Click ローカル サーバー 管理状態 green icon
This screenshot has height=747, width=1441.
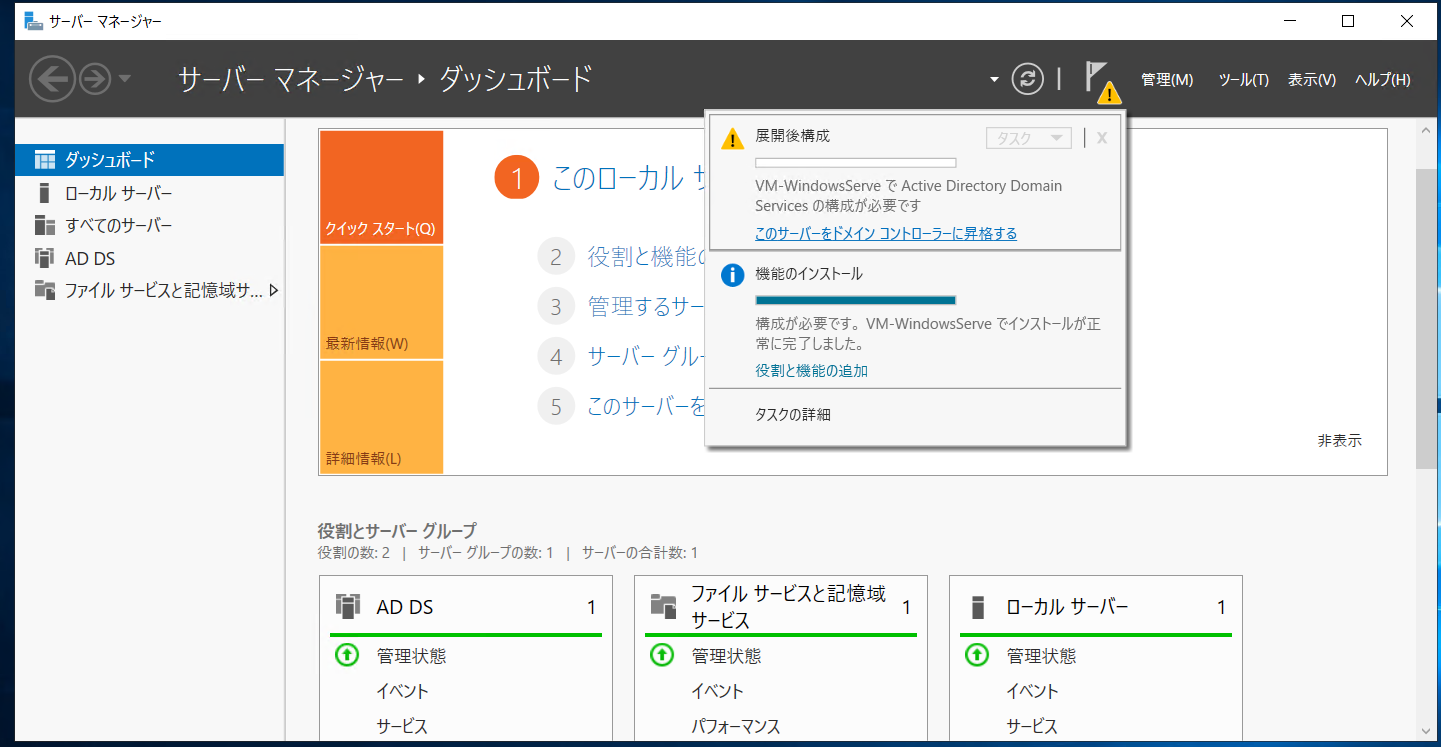pyautogui.click(x=976, y=655)
